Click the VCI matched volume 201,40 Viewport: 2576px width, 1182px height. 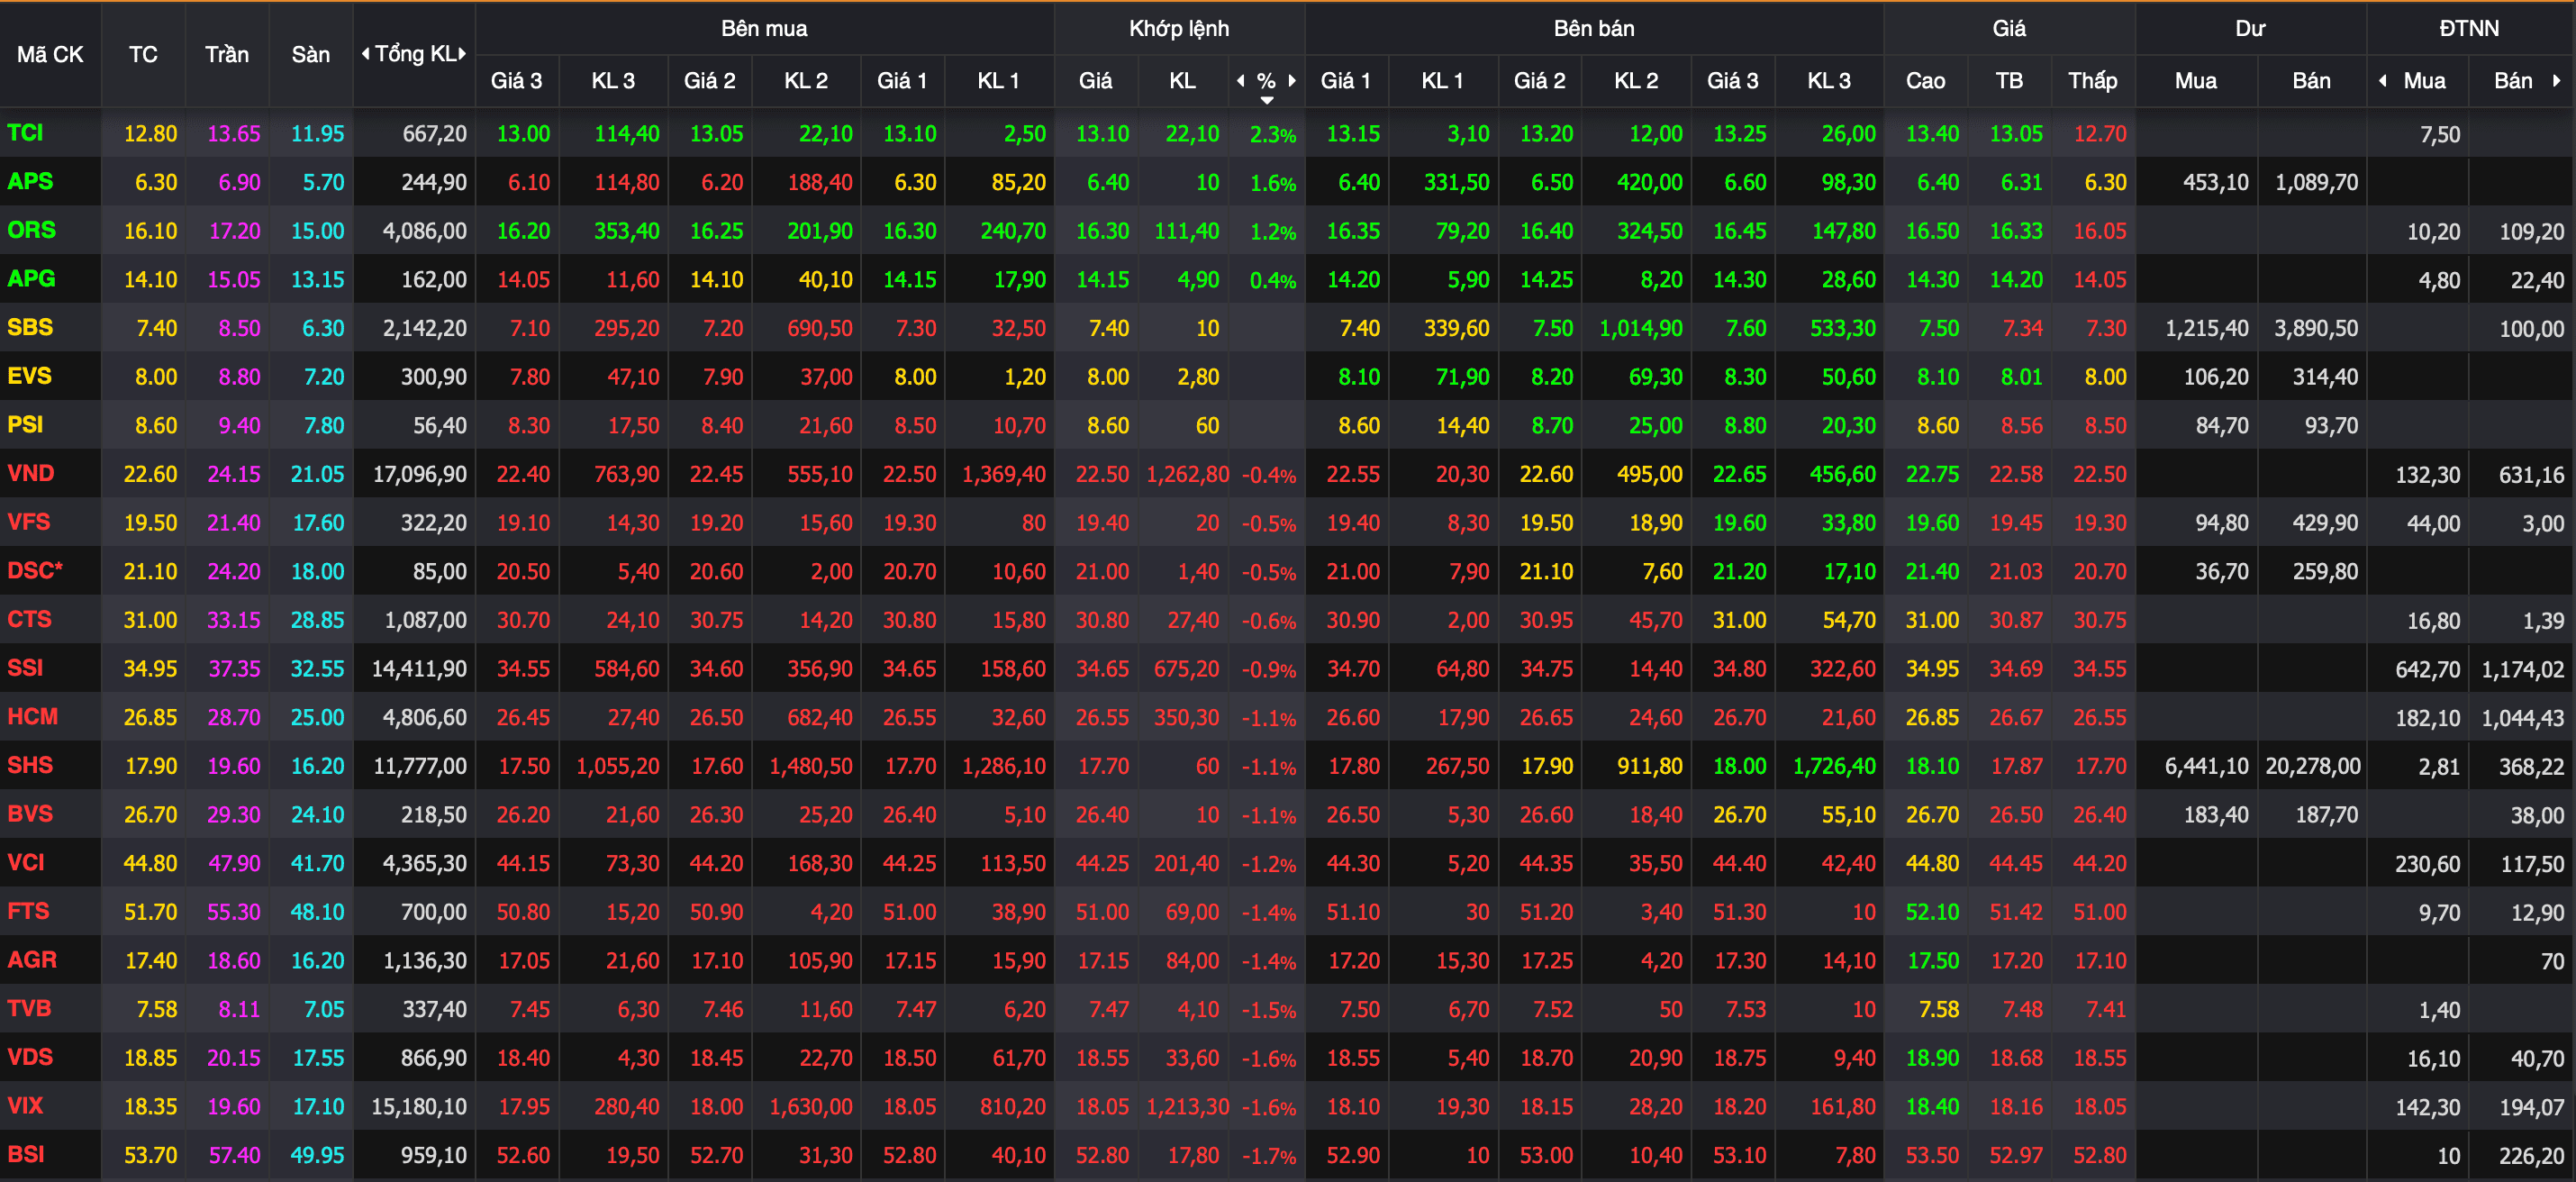click(1187, 864)
